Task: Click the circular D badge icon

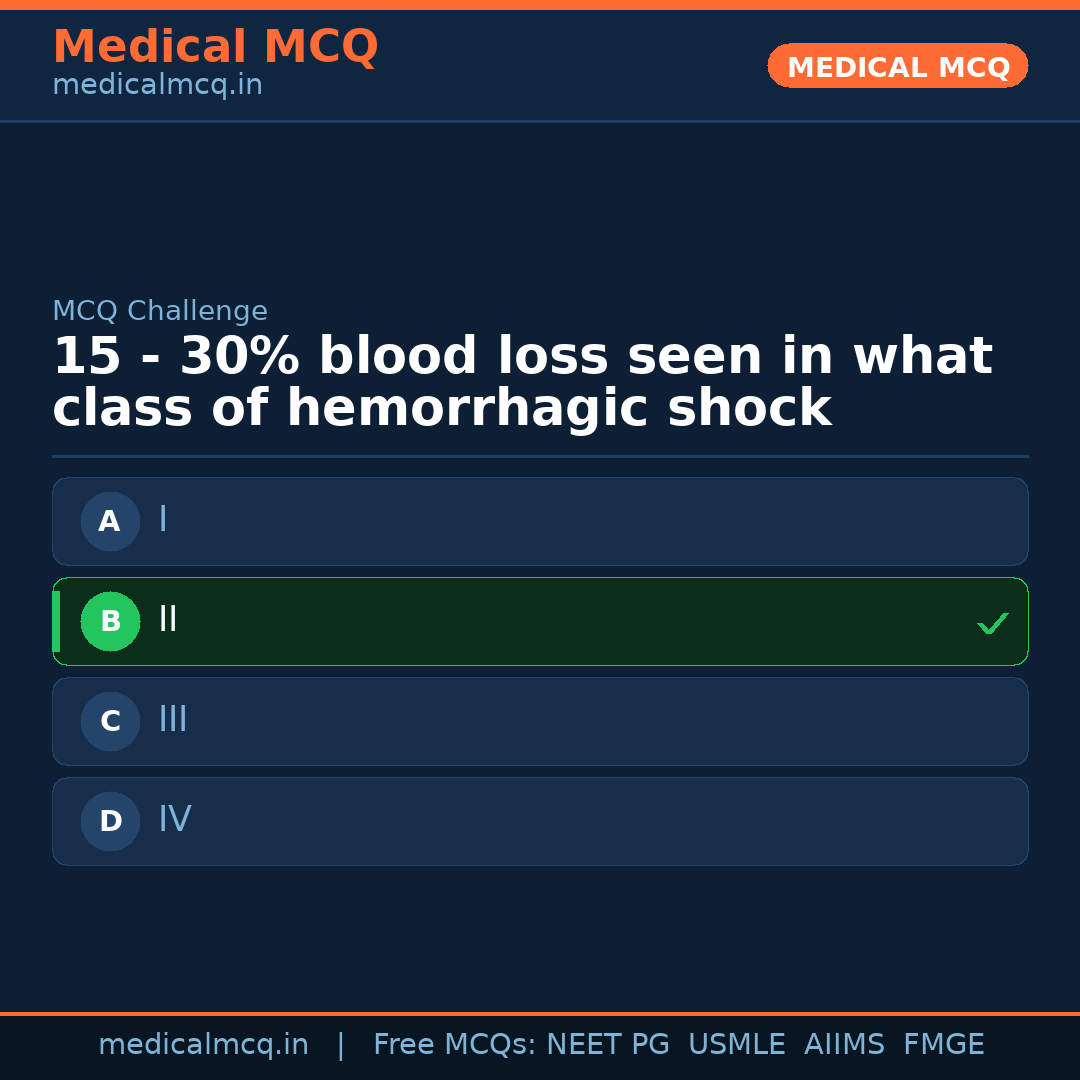Action: pyautogui.click(x=110, y=821)
